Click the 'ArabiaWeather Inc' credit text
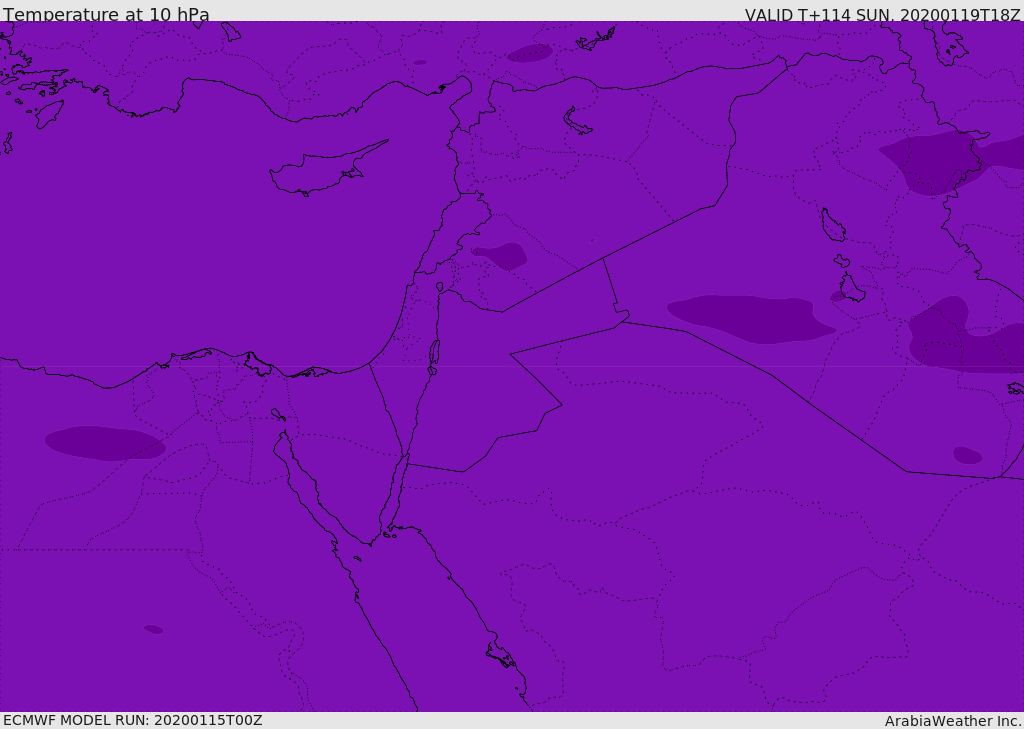1024x729 pixels. click(952, 721)
